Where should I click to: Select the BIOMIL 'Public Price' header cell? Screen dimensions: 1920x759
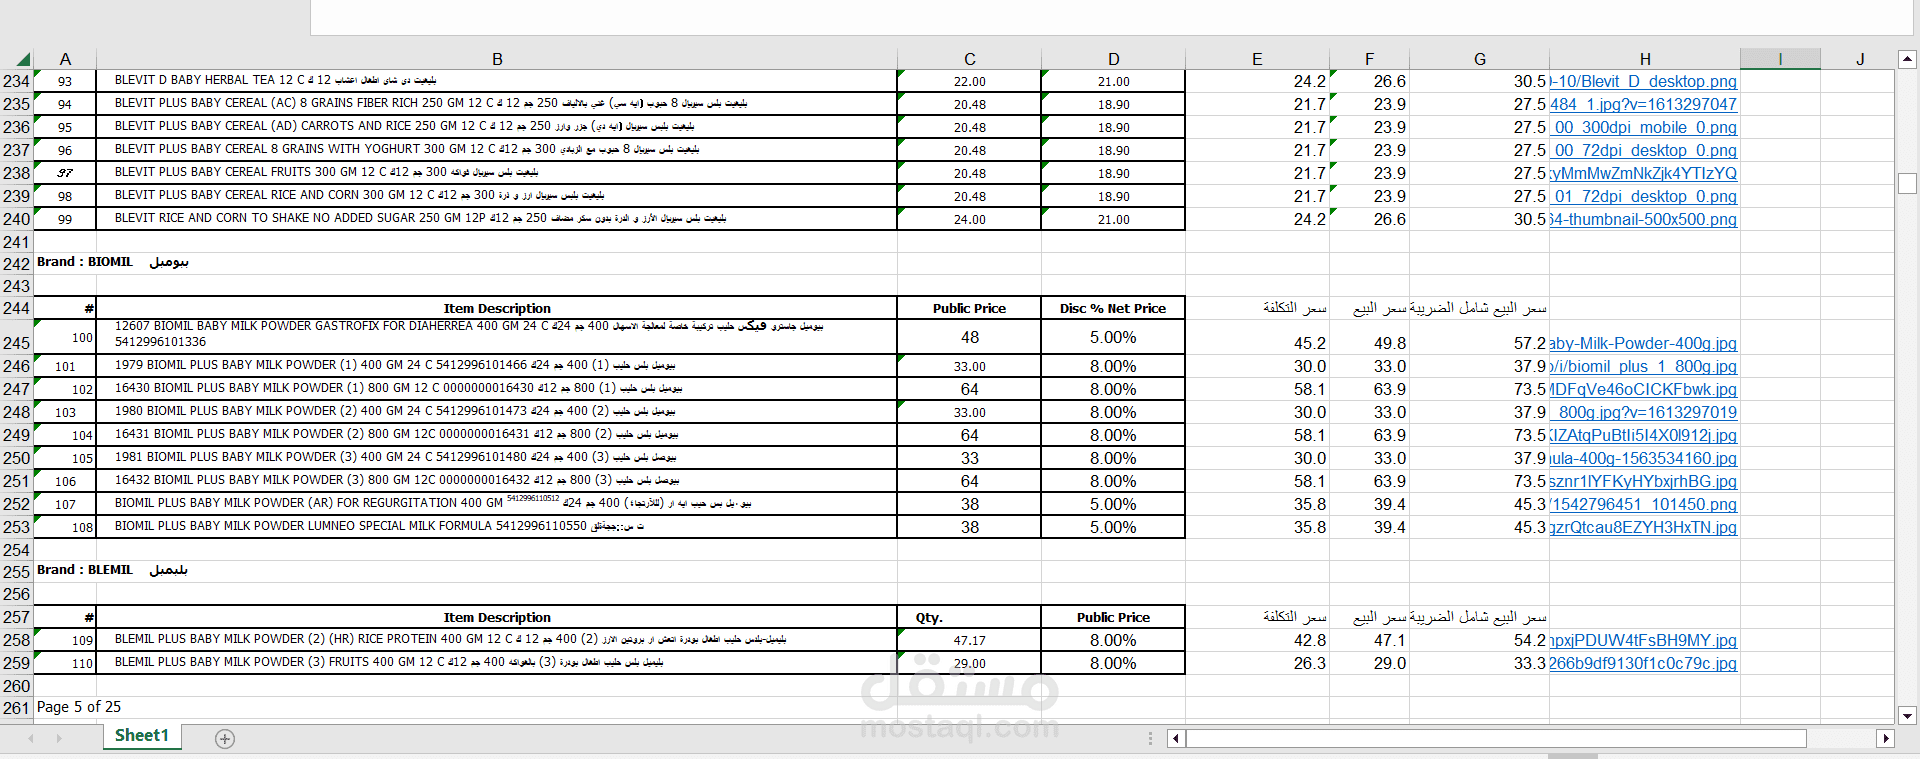(x=969, y=308)
